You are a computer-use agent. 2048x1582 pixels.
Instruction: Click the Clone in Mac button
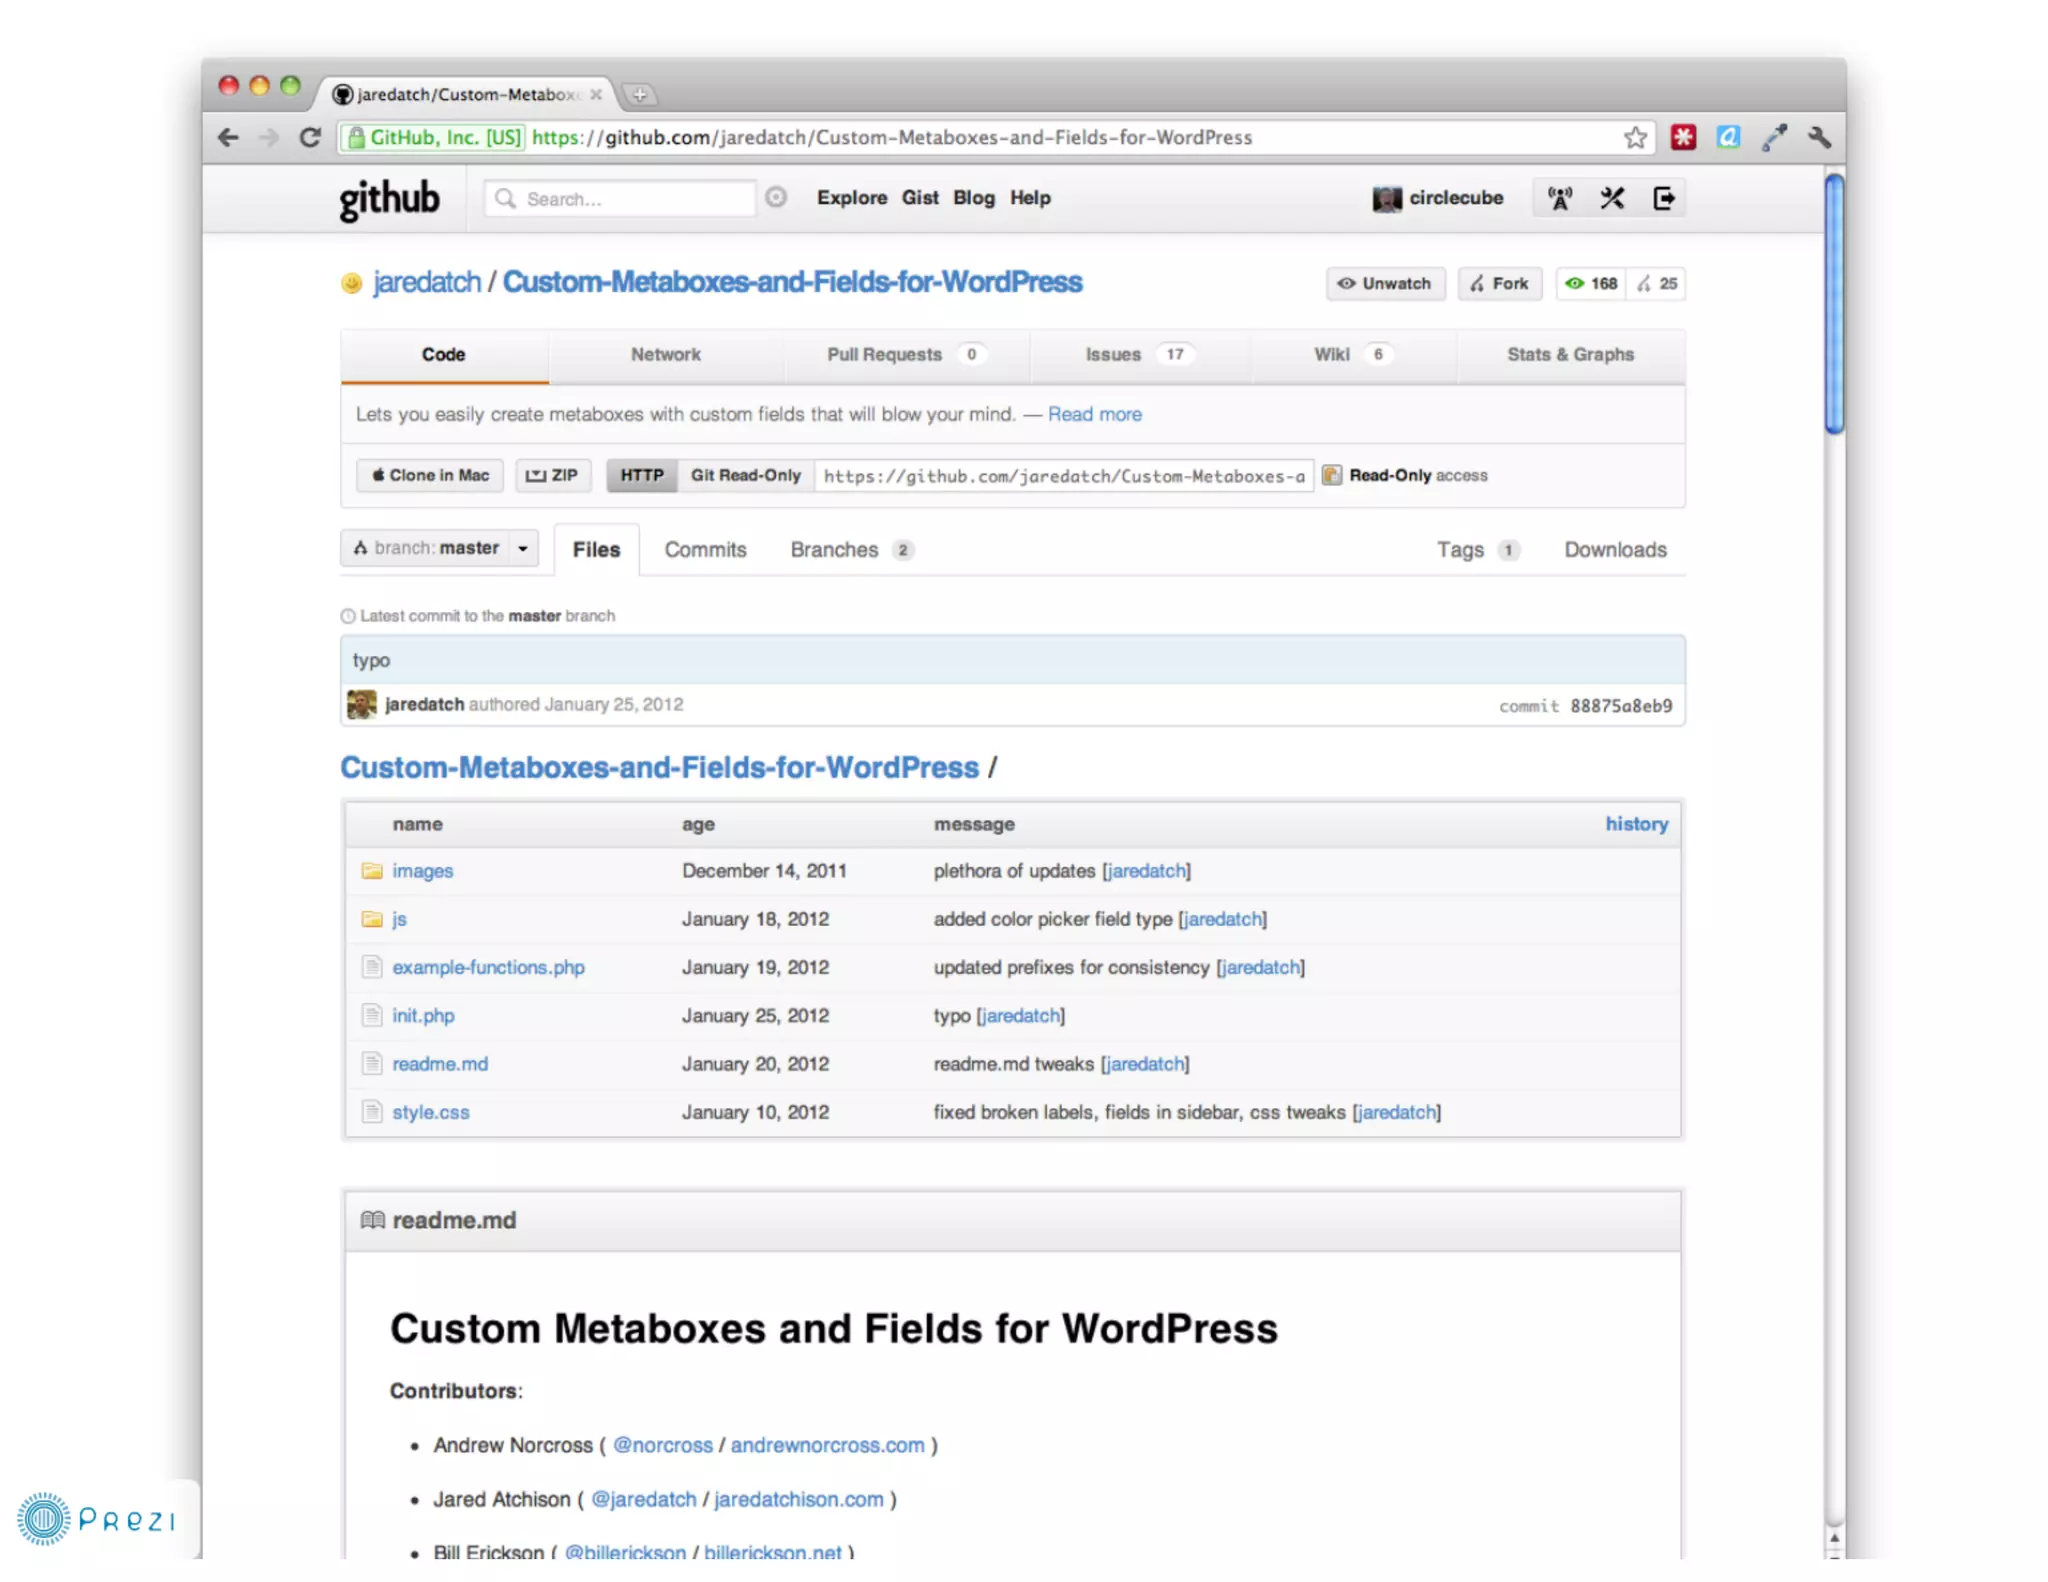pos(430,475)
